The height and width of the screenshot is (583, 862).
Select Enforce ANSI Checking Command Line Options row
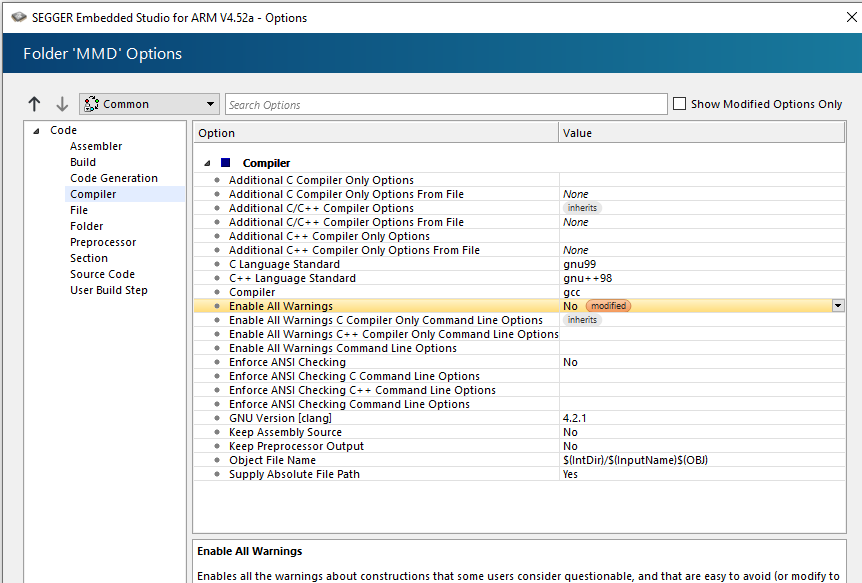pyautogui.click(x=519, y=404)
